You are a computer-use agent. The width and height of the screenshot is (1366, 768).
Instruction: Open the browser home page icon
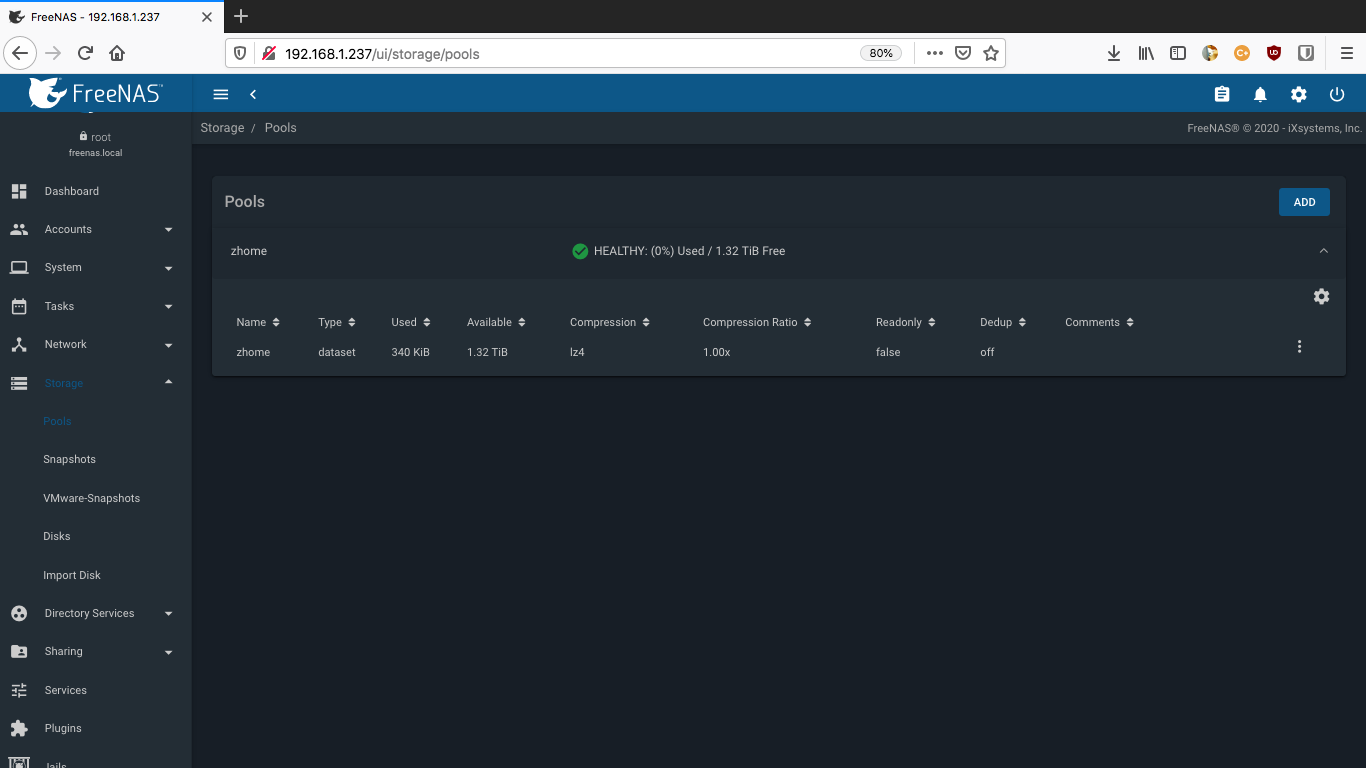click(117, 53)
